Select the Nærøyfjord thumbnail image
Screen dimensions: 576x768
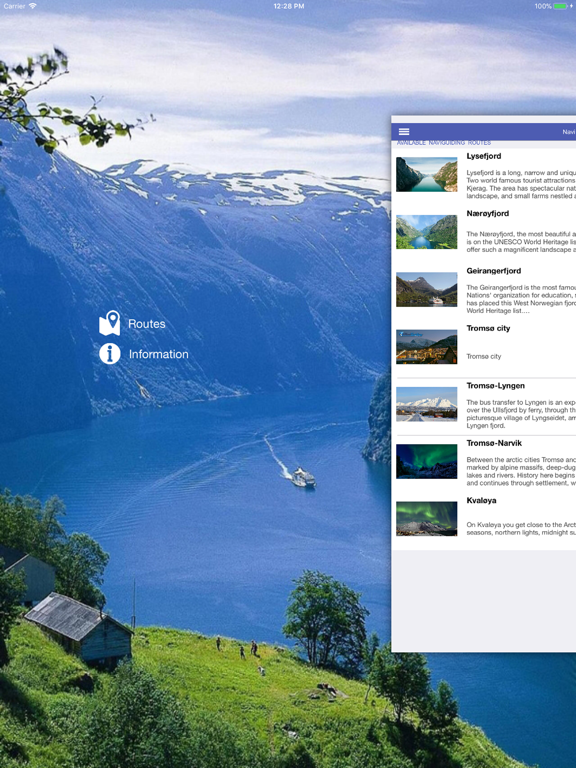point(427,232)
